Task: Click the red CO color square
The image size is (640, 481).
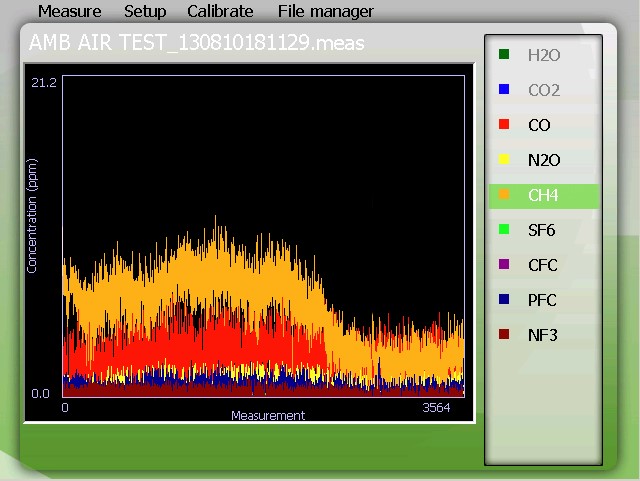Action: [504, 125]
